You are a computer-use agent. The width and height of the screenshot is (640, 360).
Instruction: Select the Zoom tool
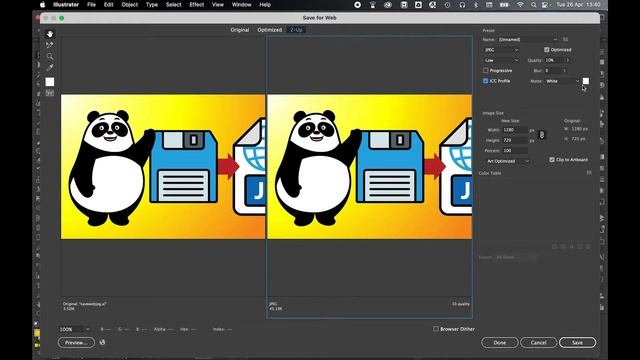tap(50, 56)
